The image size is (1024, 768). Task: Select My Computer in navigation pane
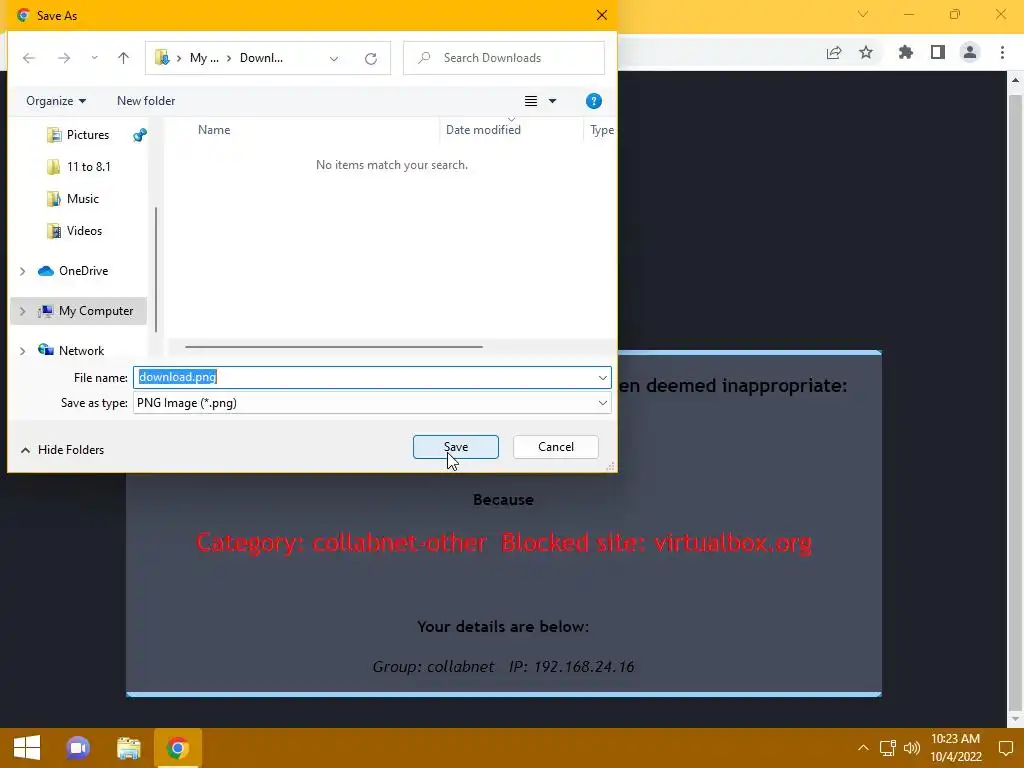95,311
